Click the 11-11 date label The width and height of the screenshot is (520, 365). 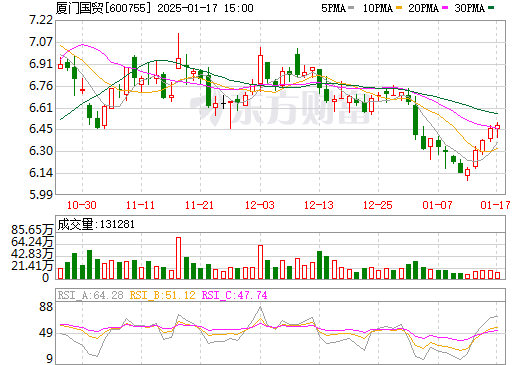pyautogui.click(x=141, y=205)
